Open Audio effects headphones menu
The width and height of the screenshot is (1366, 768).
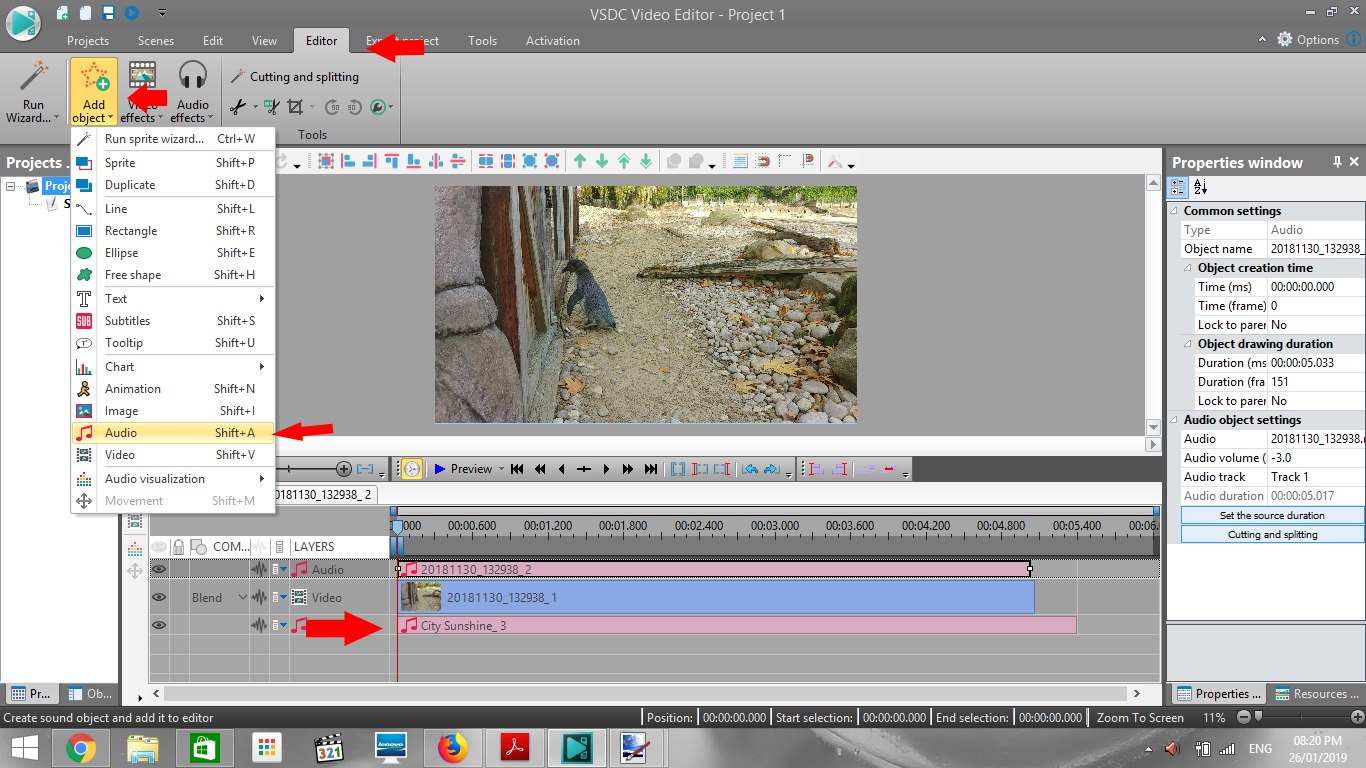pos(192,92)
